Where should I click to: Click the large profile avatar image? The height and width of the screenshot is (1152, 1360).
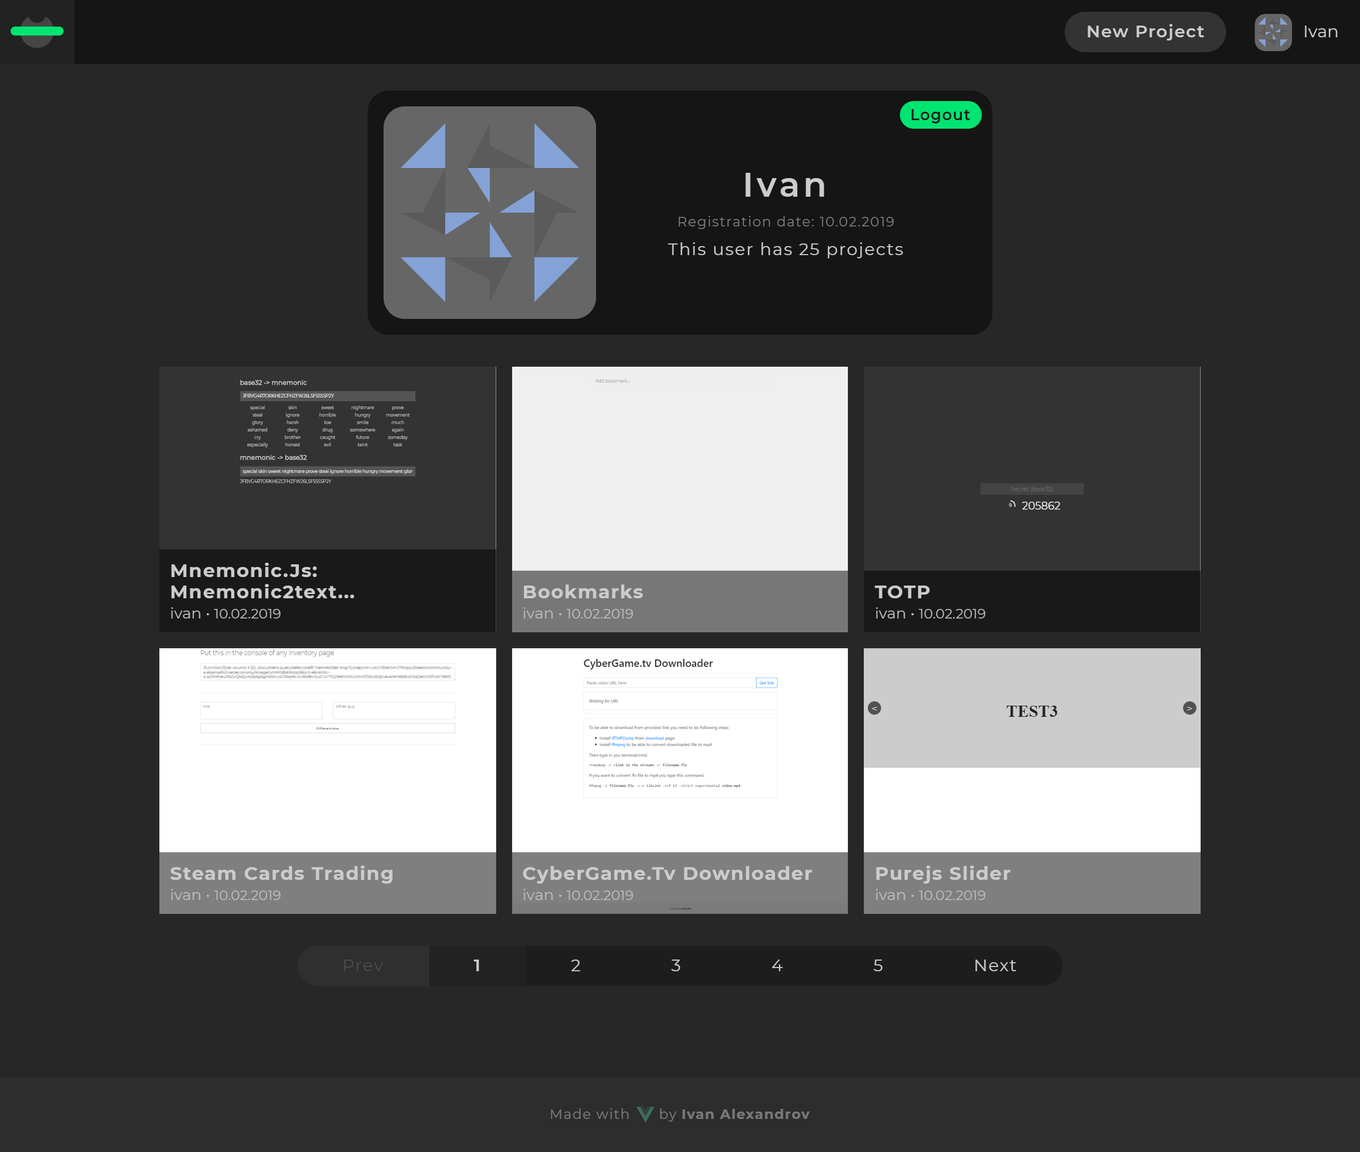[489, 213]
